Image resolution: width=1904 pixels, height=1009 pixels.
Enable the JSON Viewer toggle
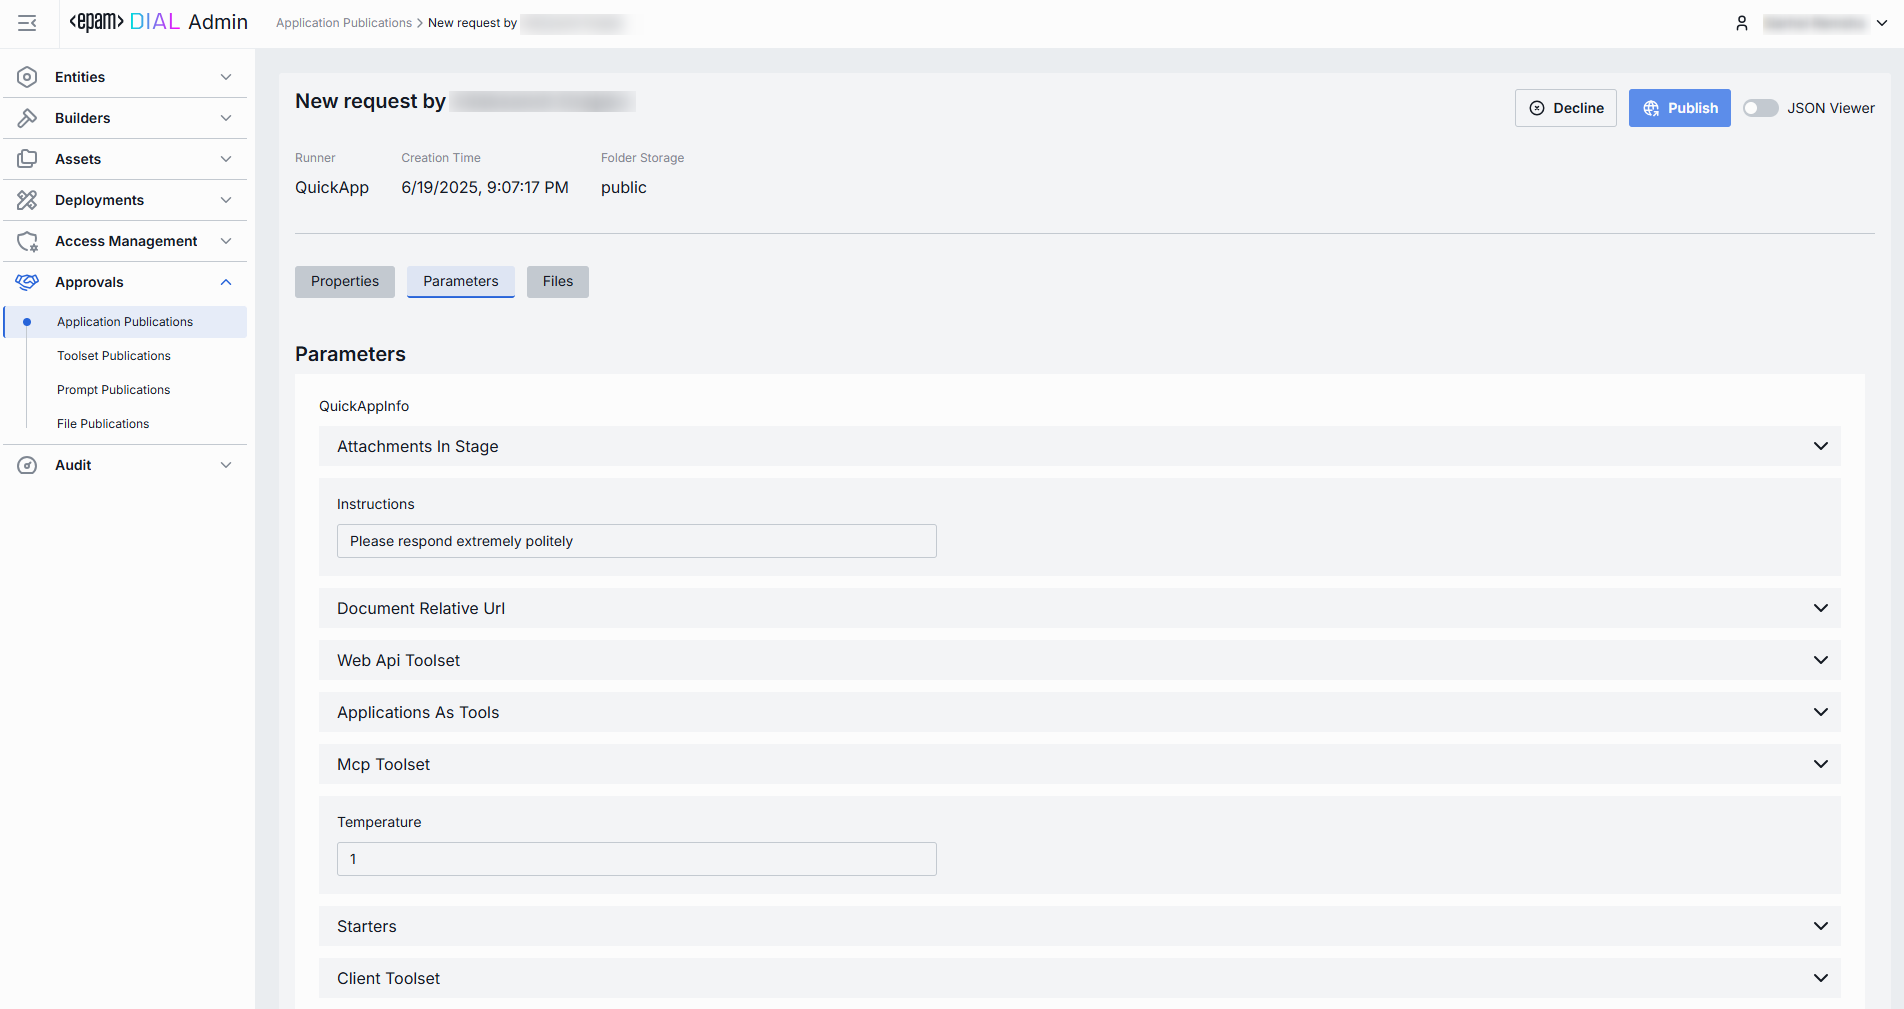pos(1760,108)
